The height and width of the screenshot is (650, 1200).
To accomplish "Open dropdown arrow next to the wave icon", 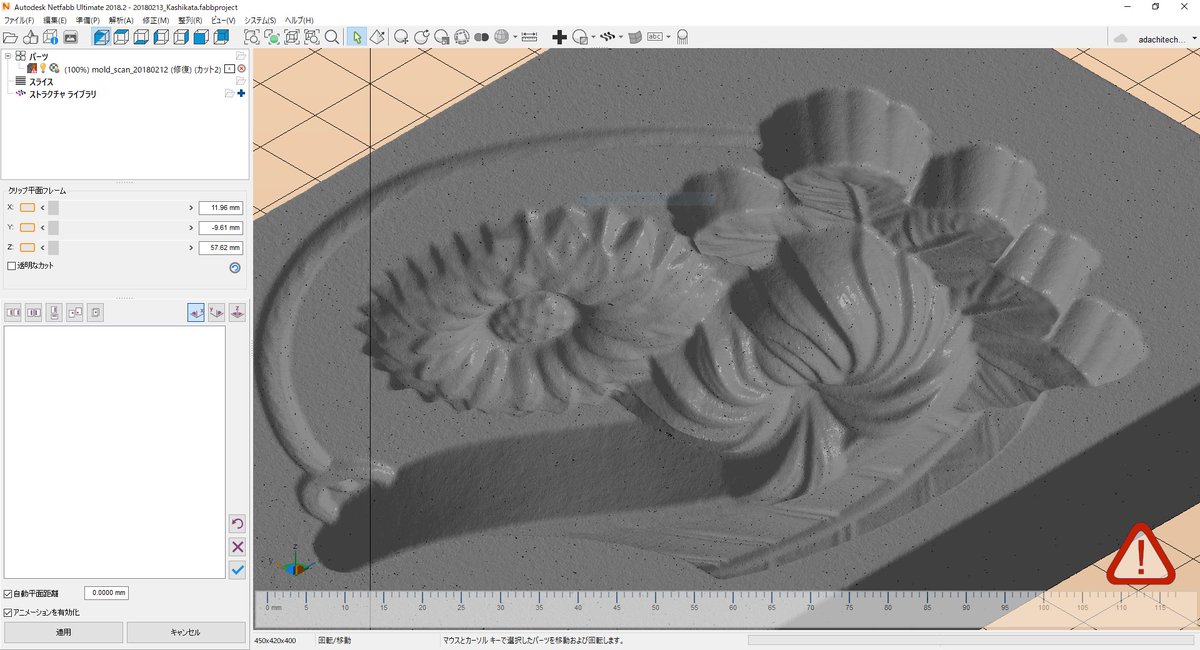I will pyautogui.click(x=620, y=37).
